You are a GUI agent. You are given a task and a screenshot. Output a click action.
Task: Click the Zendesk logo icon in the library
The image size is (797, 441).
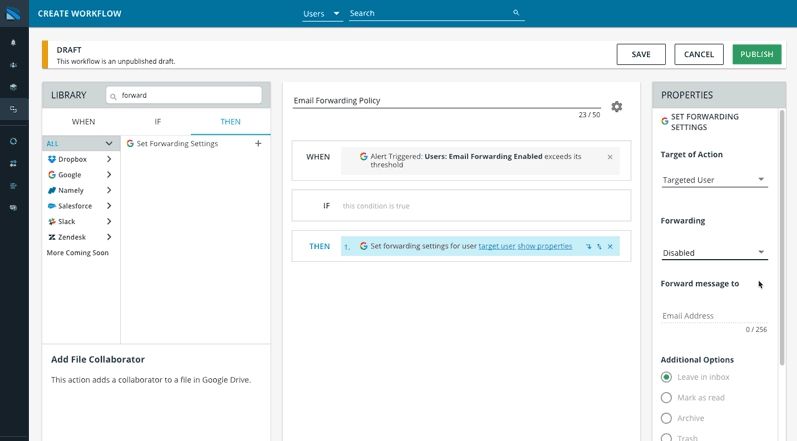tap(51, 237)
